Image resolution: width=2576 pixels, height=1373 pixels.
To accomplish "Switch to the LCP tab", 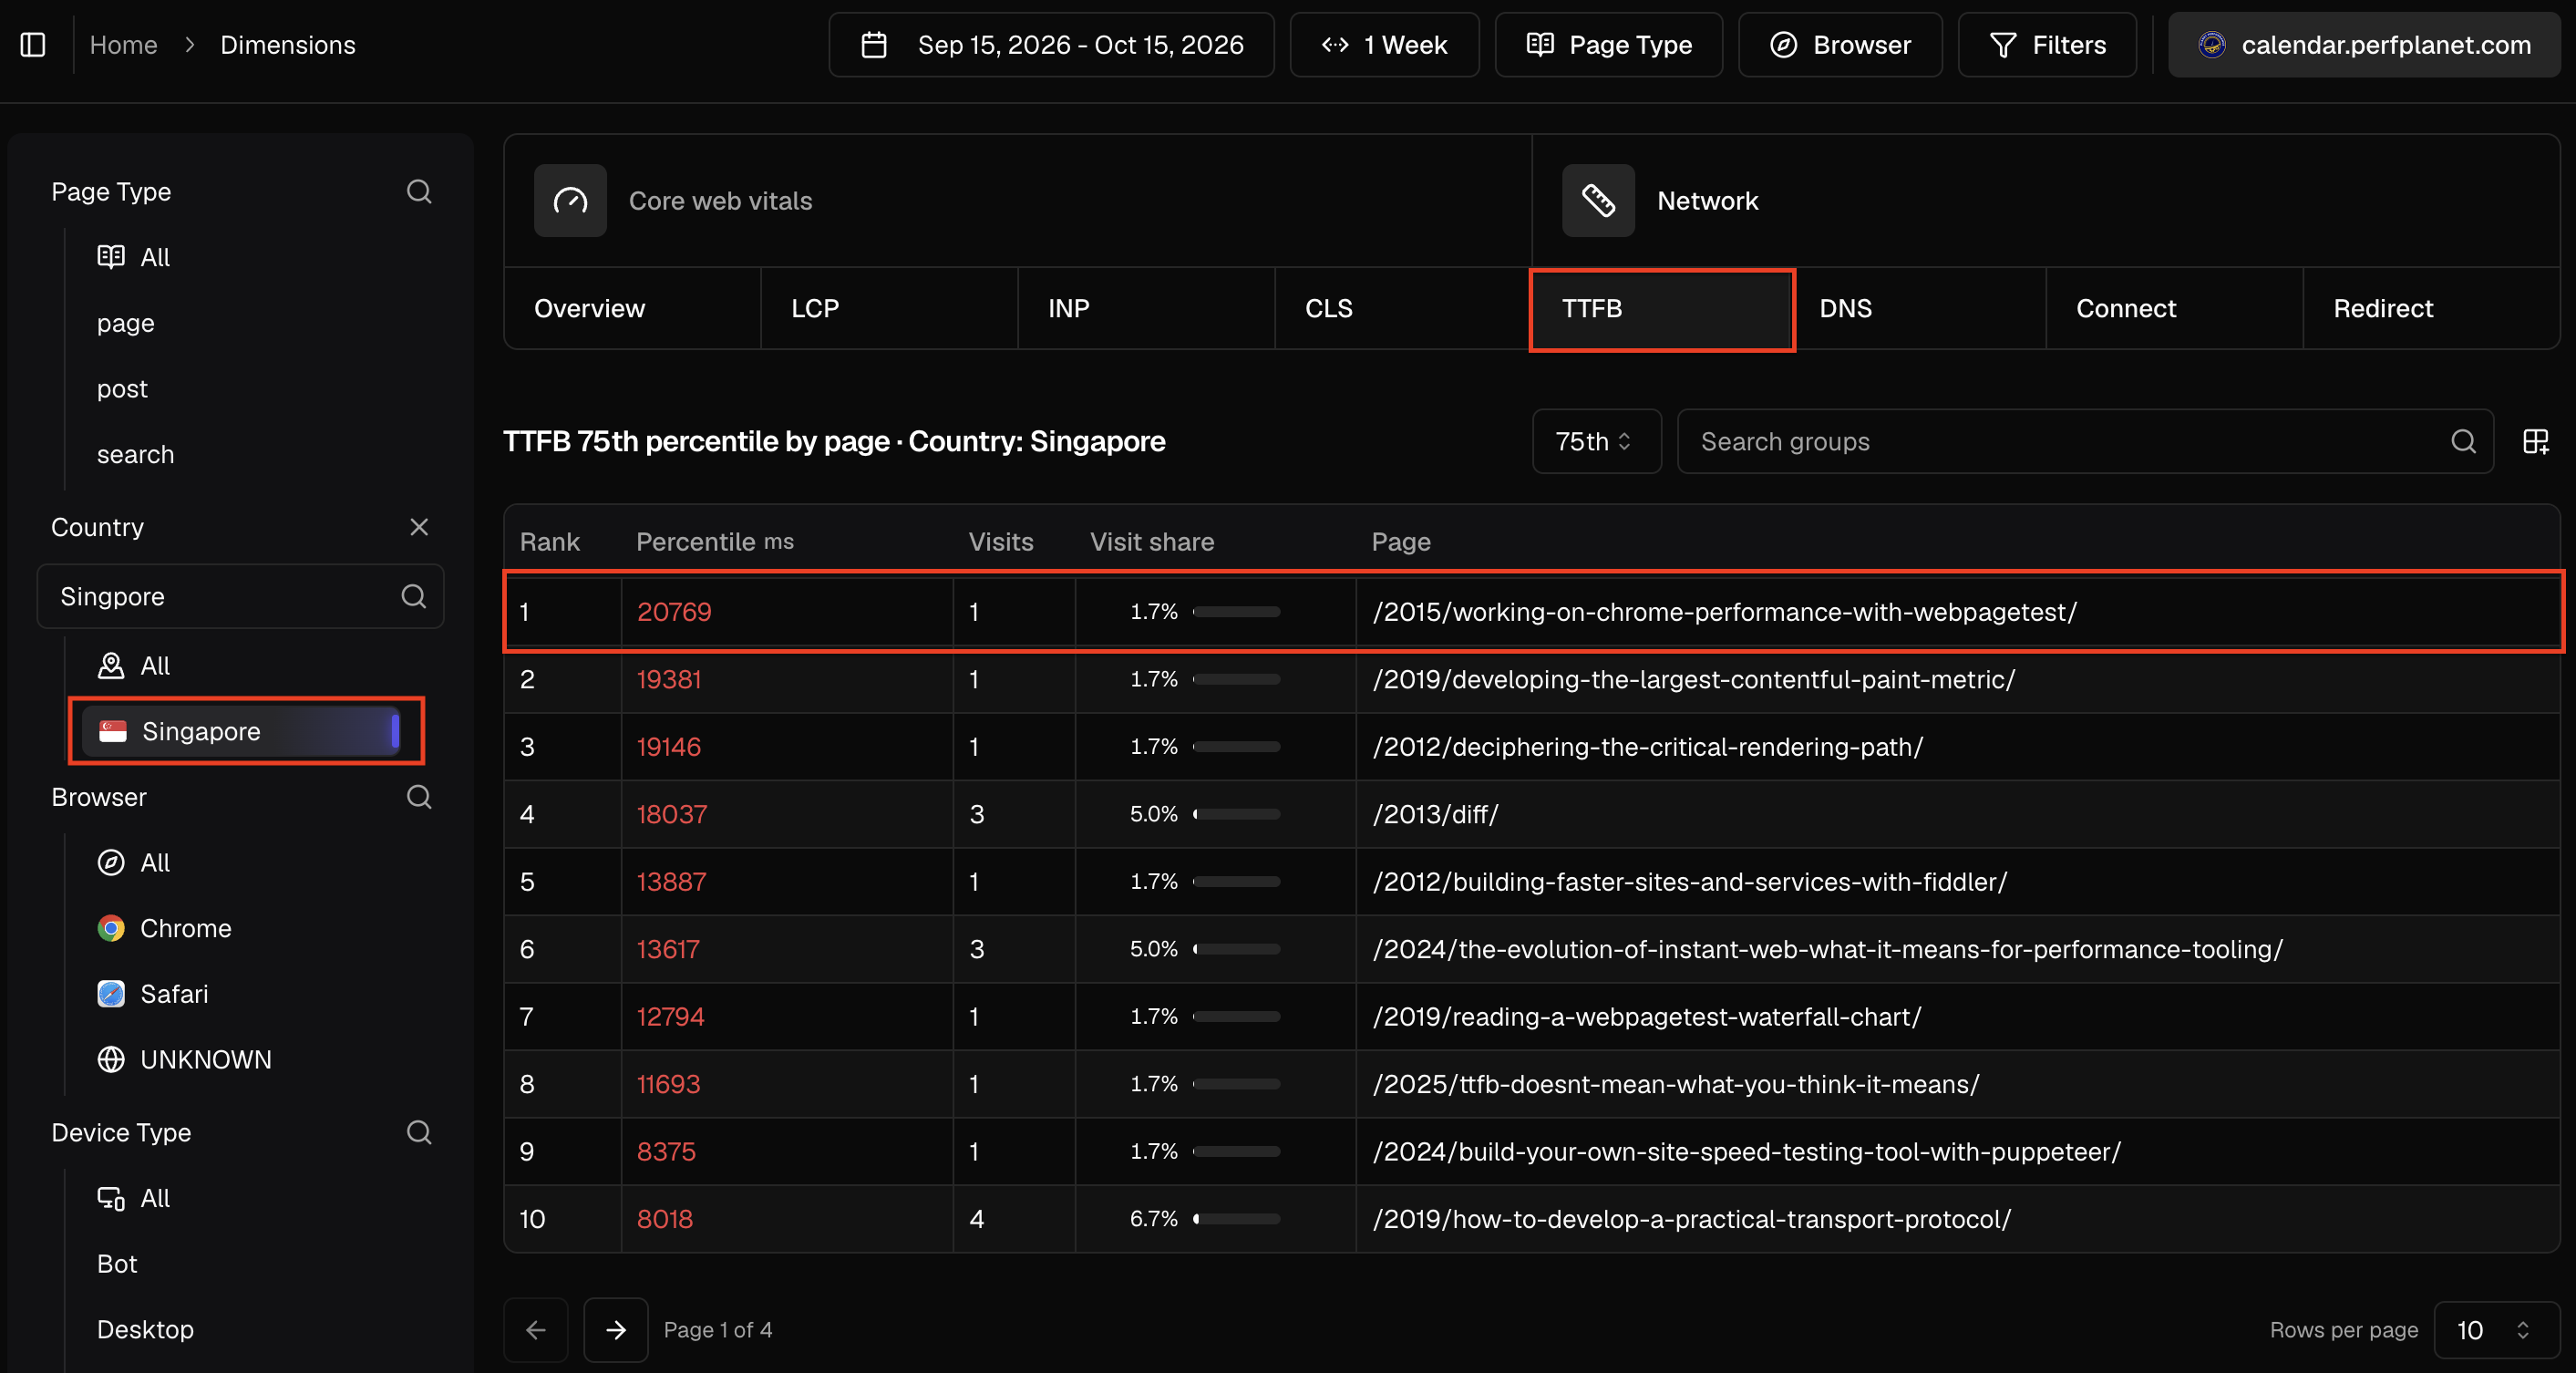I will pyautogui.click(x=889, y=308).
